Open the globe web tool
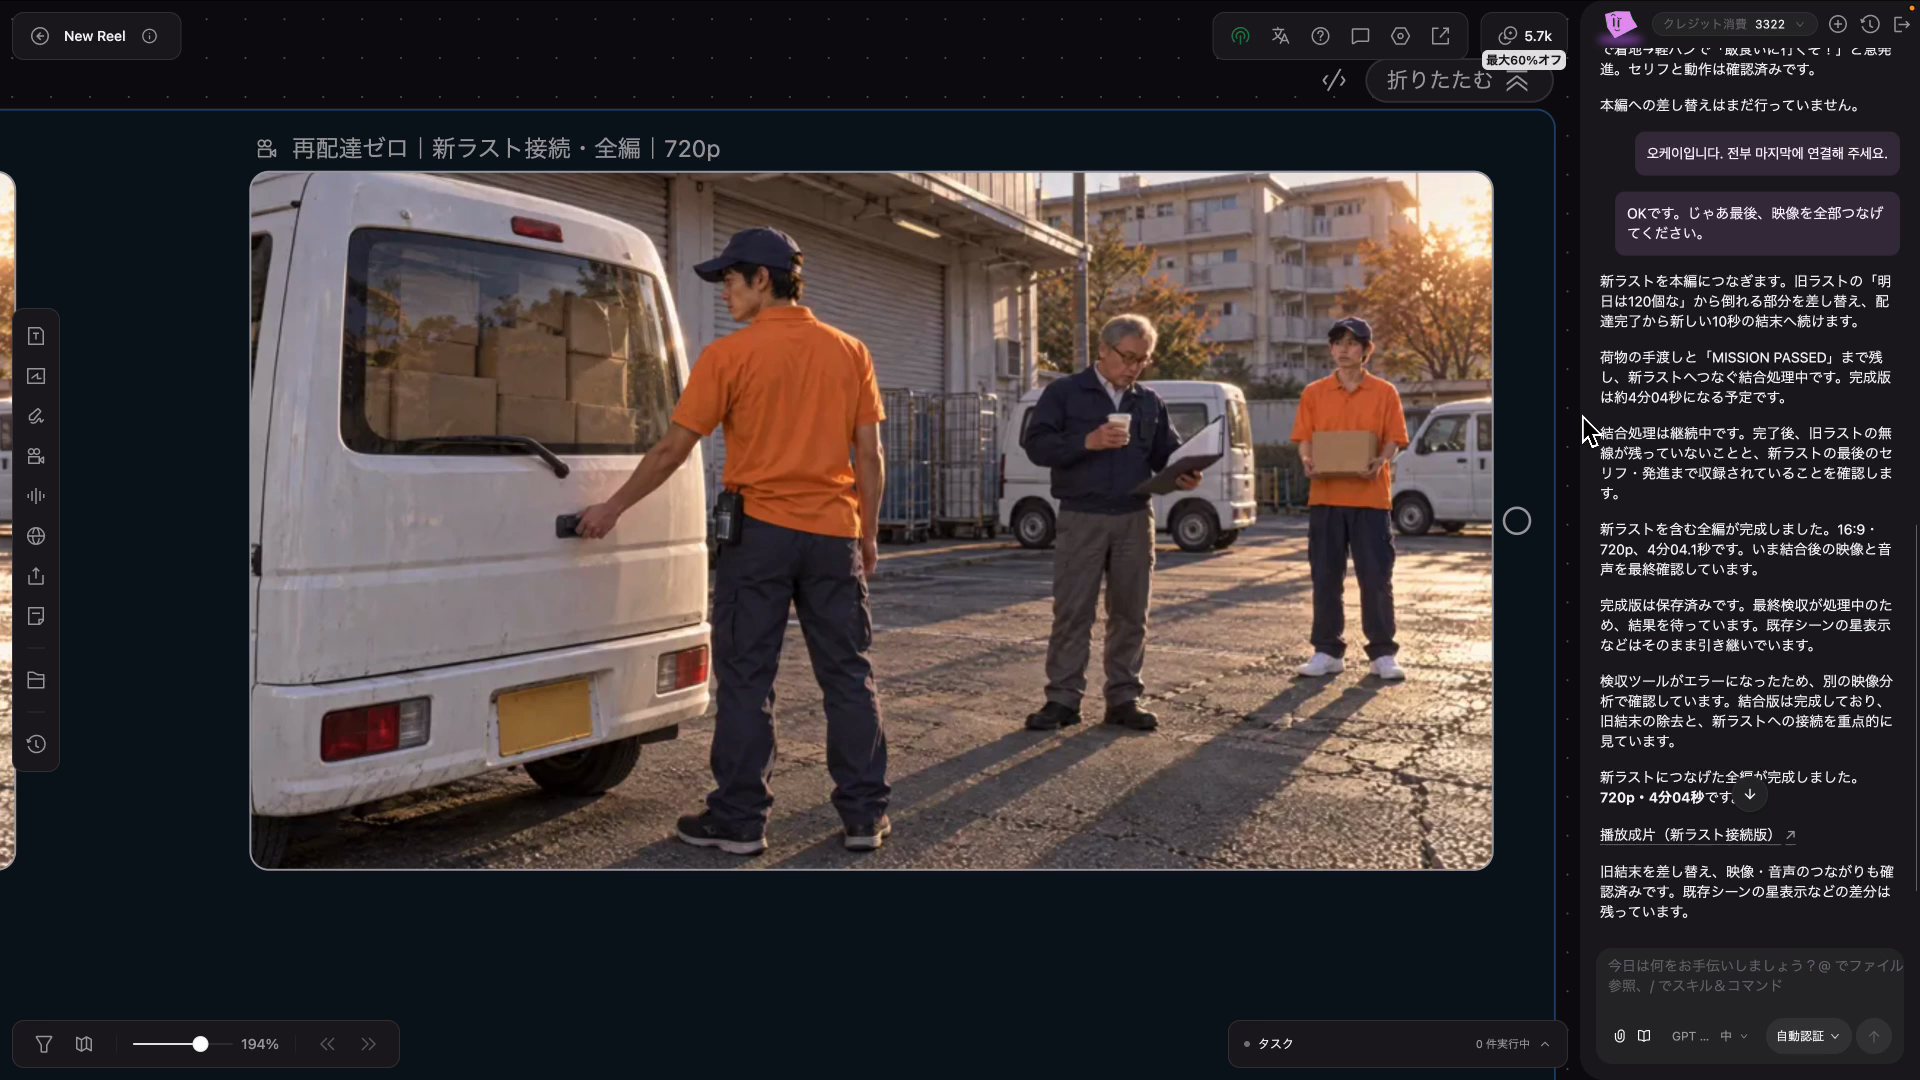Image resolution: width=1920 pixels, height=1080 pixels. click(36, 536)
